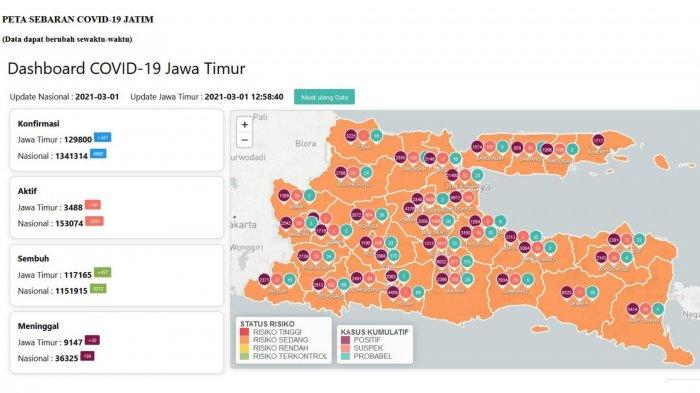Image resolution: width=700 pixels, height=393 pixels.
Task: Select Trenggalek's teal probable-cases marker
Action: pyautogui.click(x=343, y=284)
